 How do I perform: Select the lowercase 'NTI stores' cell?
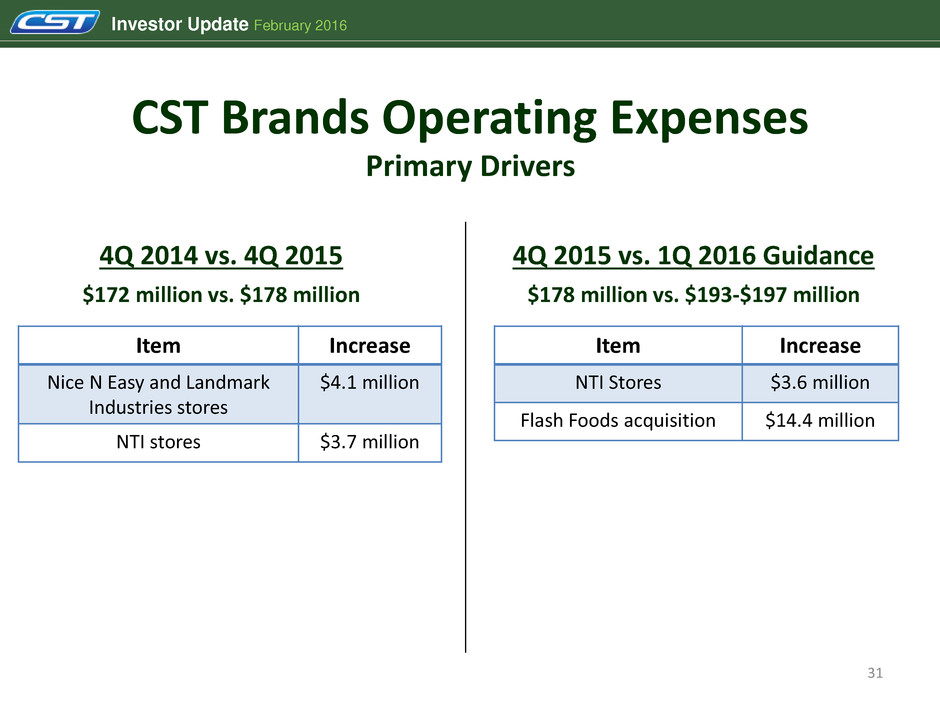coord(158,442)
